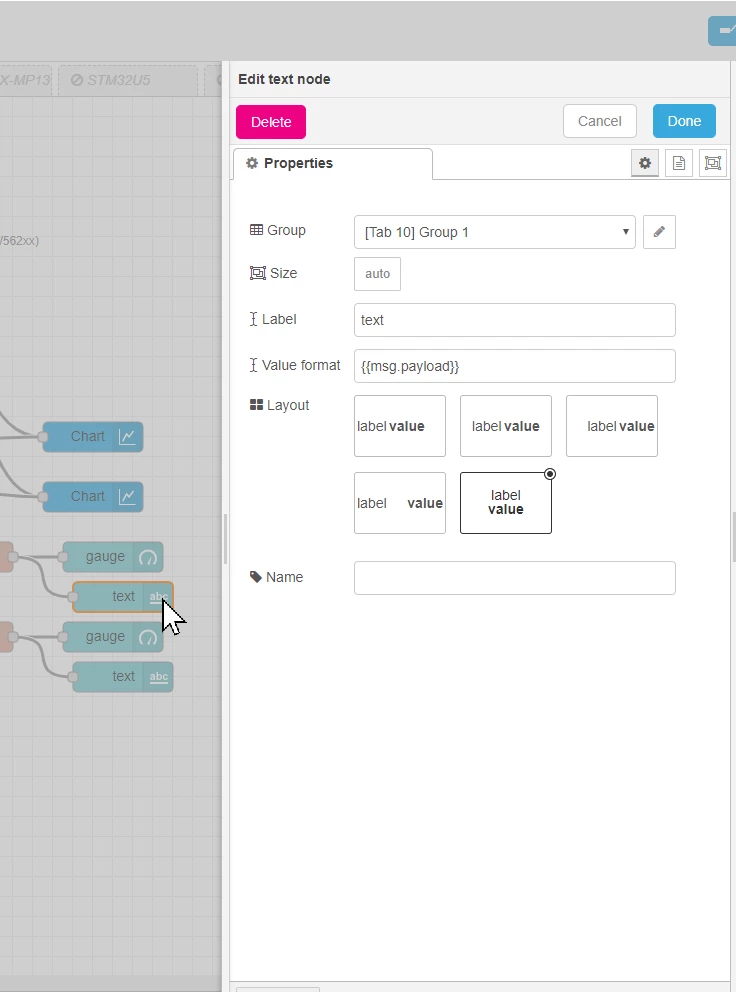The image size is (736, 992).
Task: Switch to the Properties tab
Action: pyautogui.click(x=333, y=163)
